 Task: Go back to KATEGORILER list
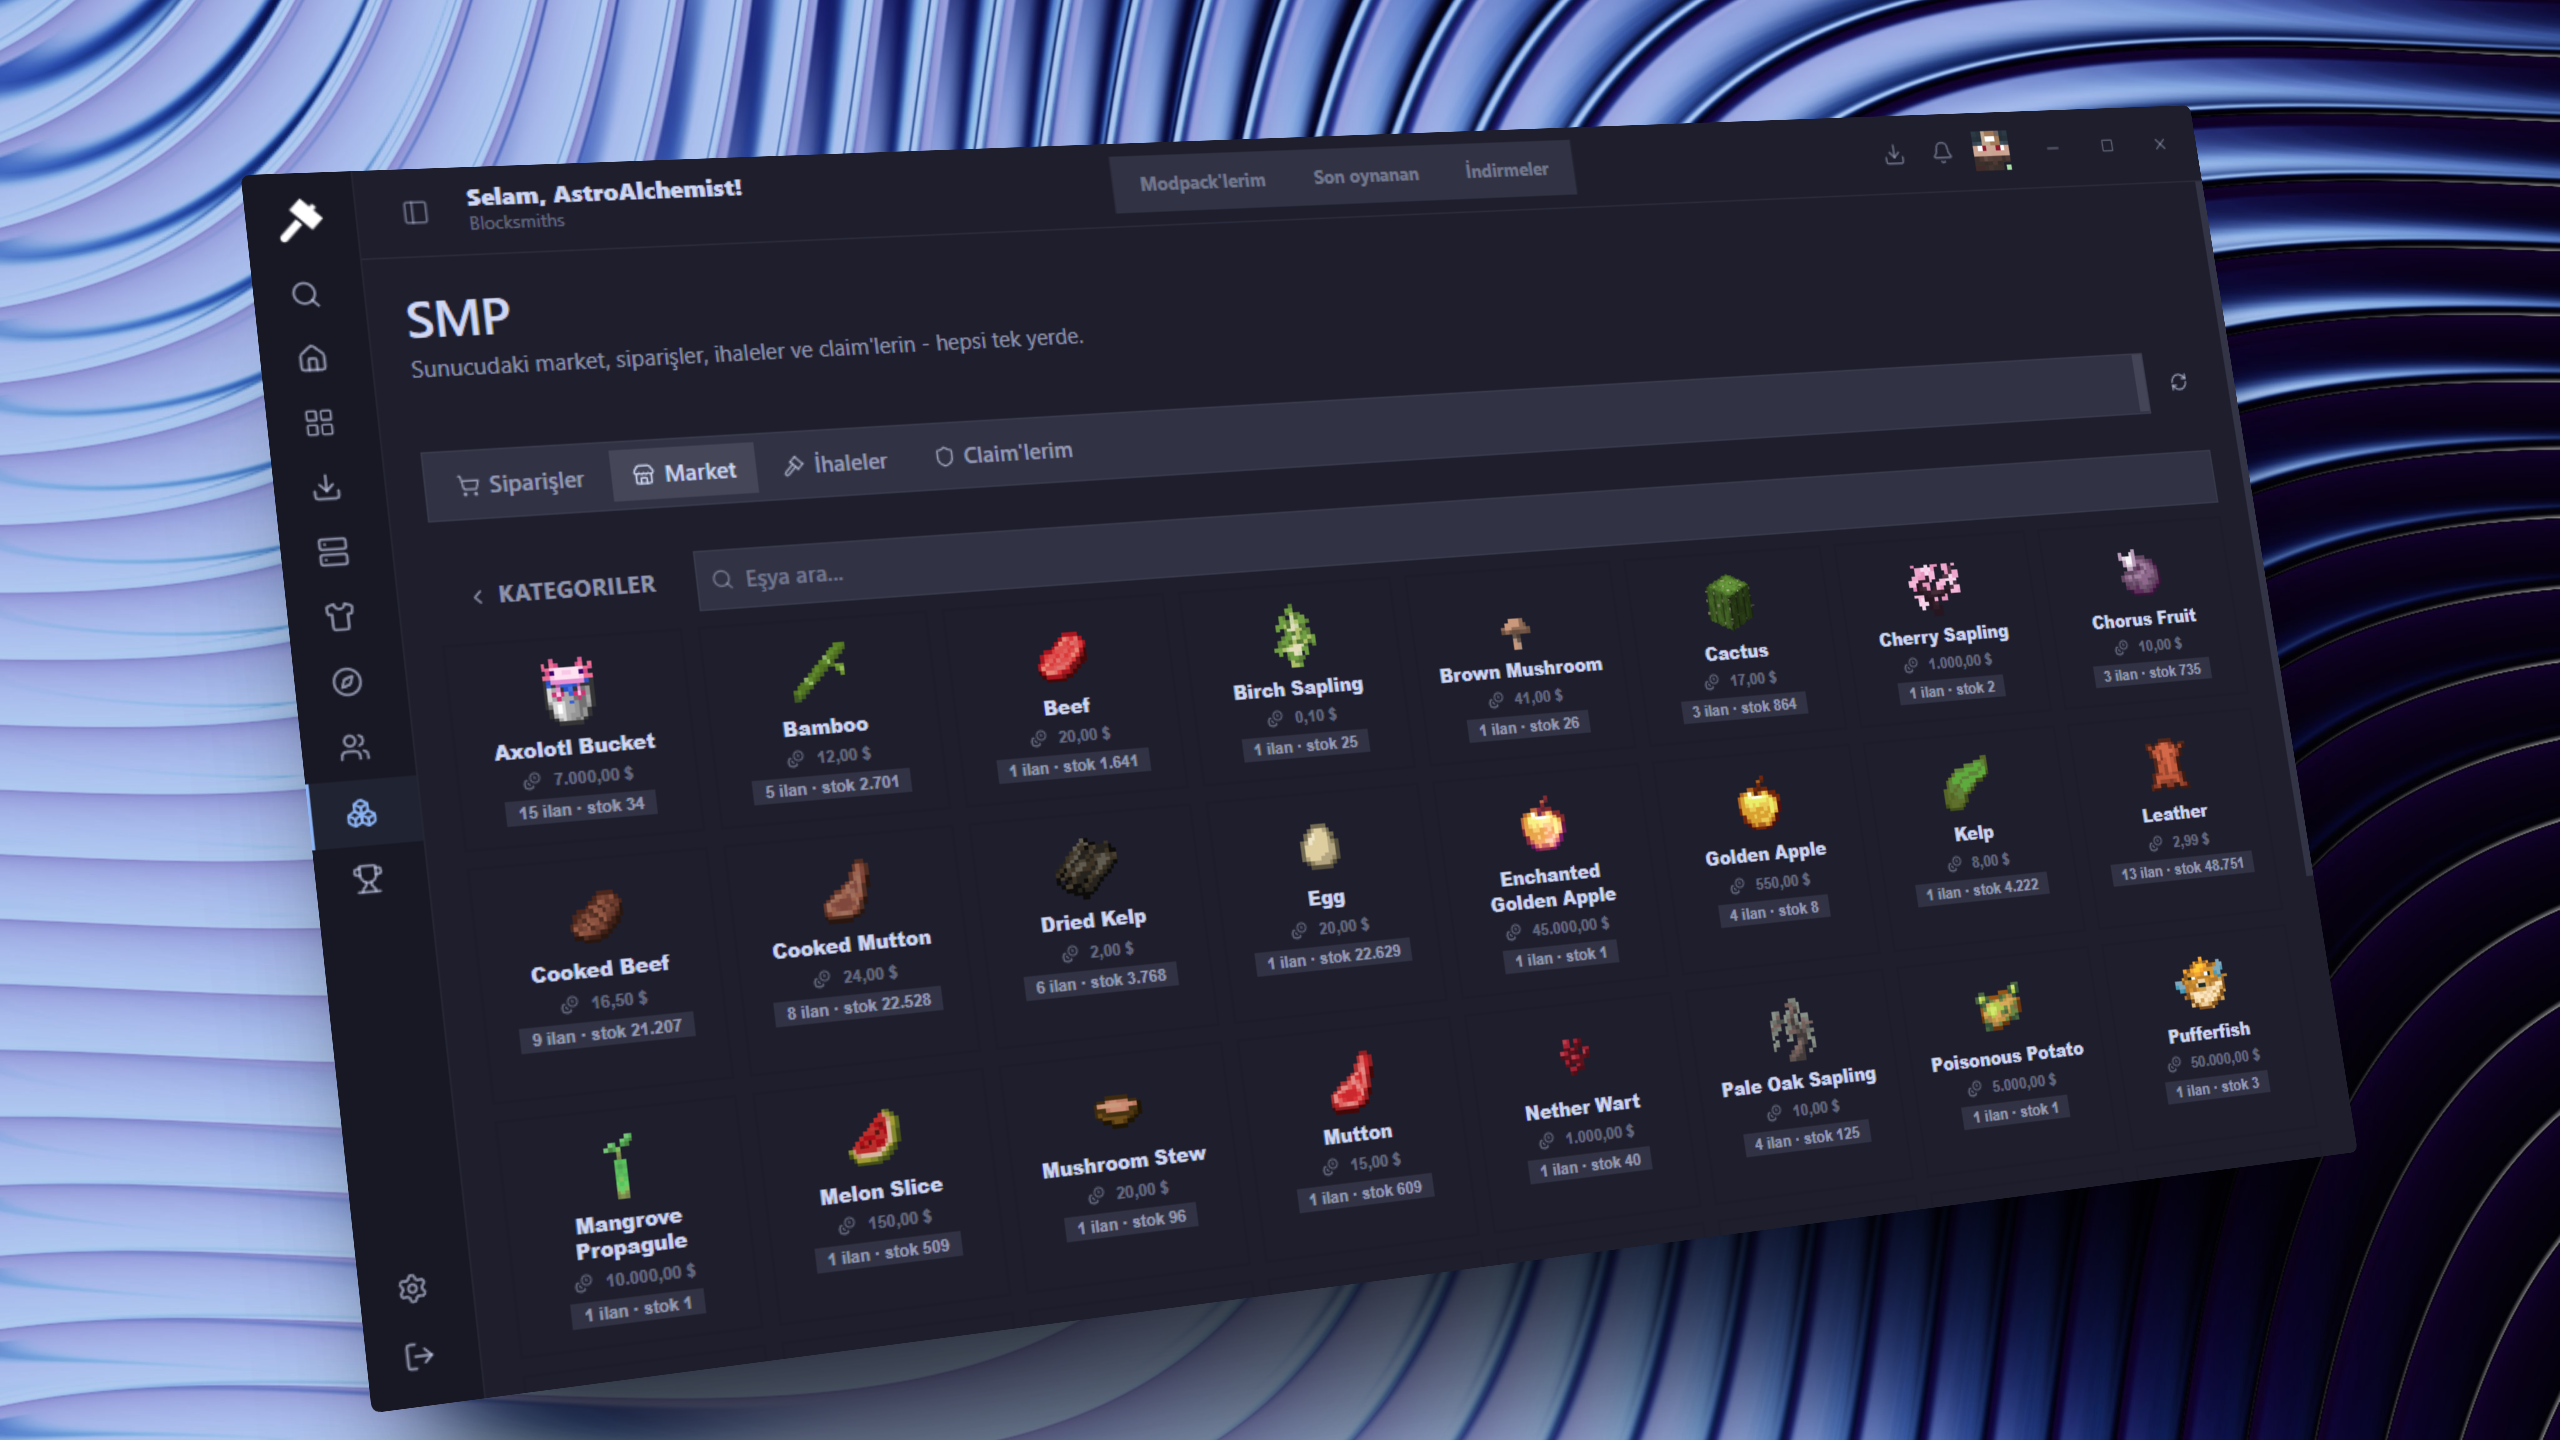point(565,590)
